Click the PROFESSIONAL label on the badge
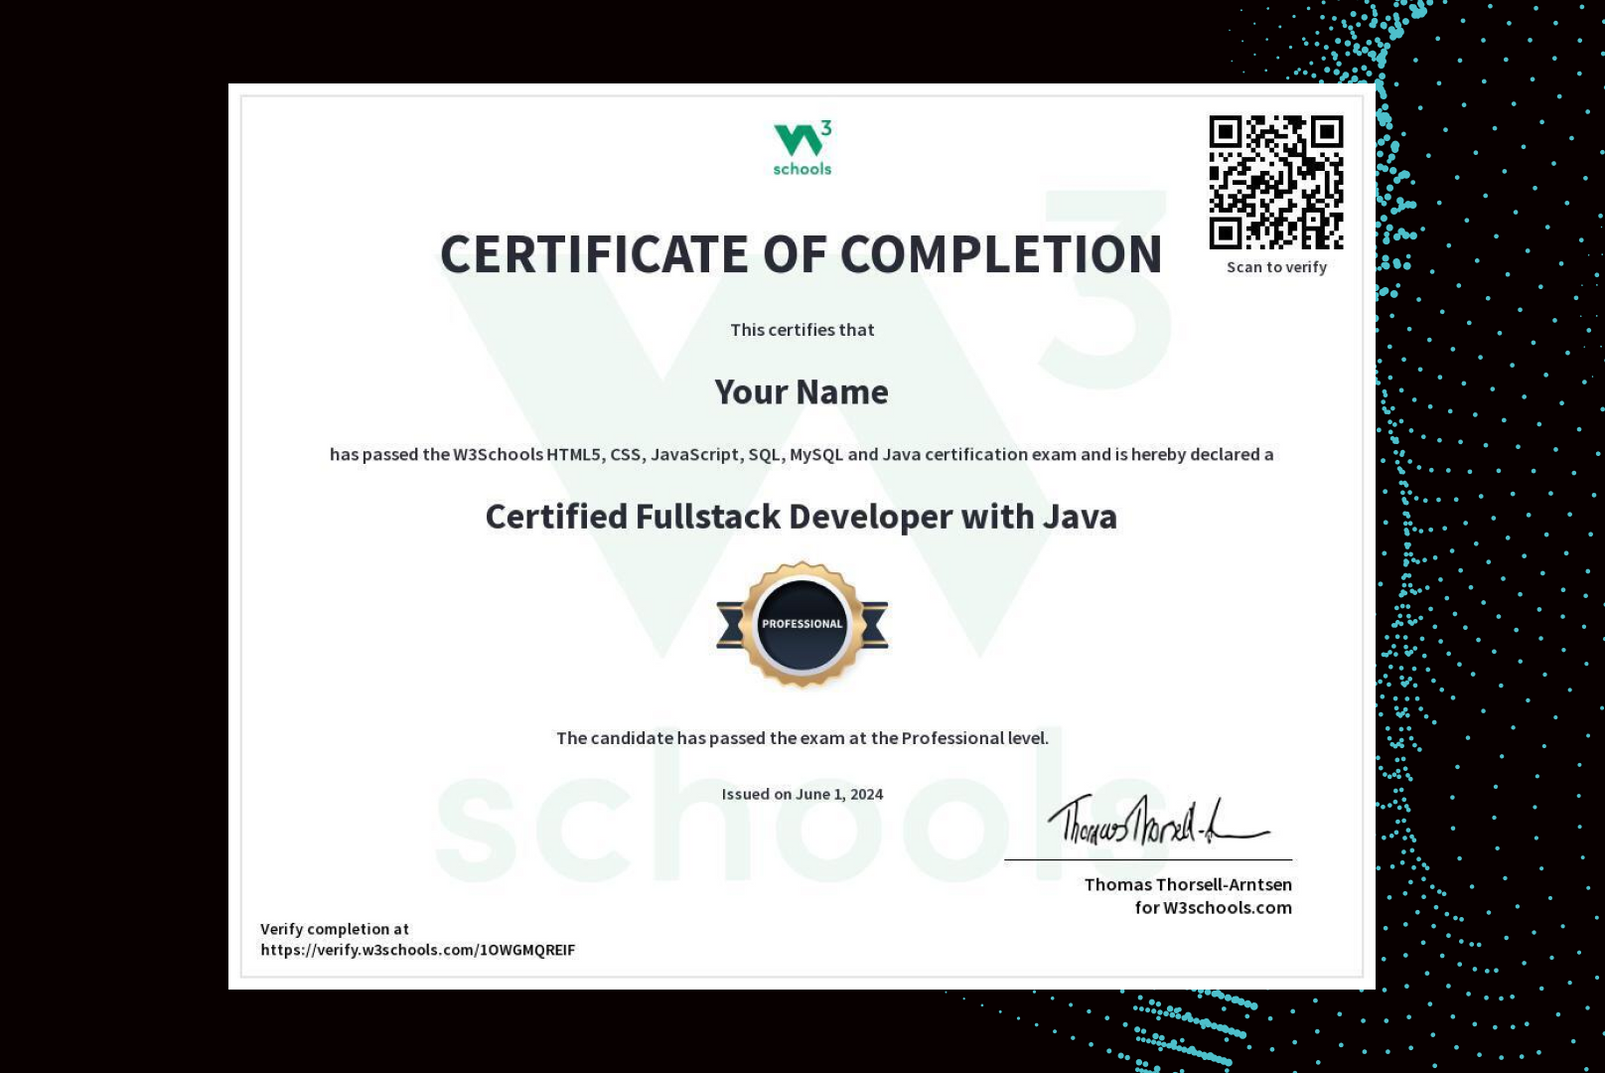 (802, 622)
